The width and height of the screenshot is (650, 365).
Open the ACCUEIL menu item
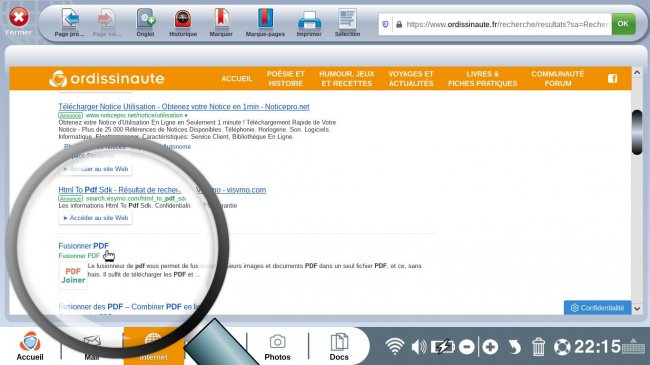point(237,79)
